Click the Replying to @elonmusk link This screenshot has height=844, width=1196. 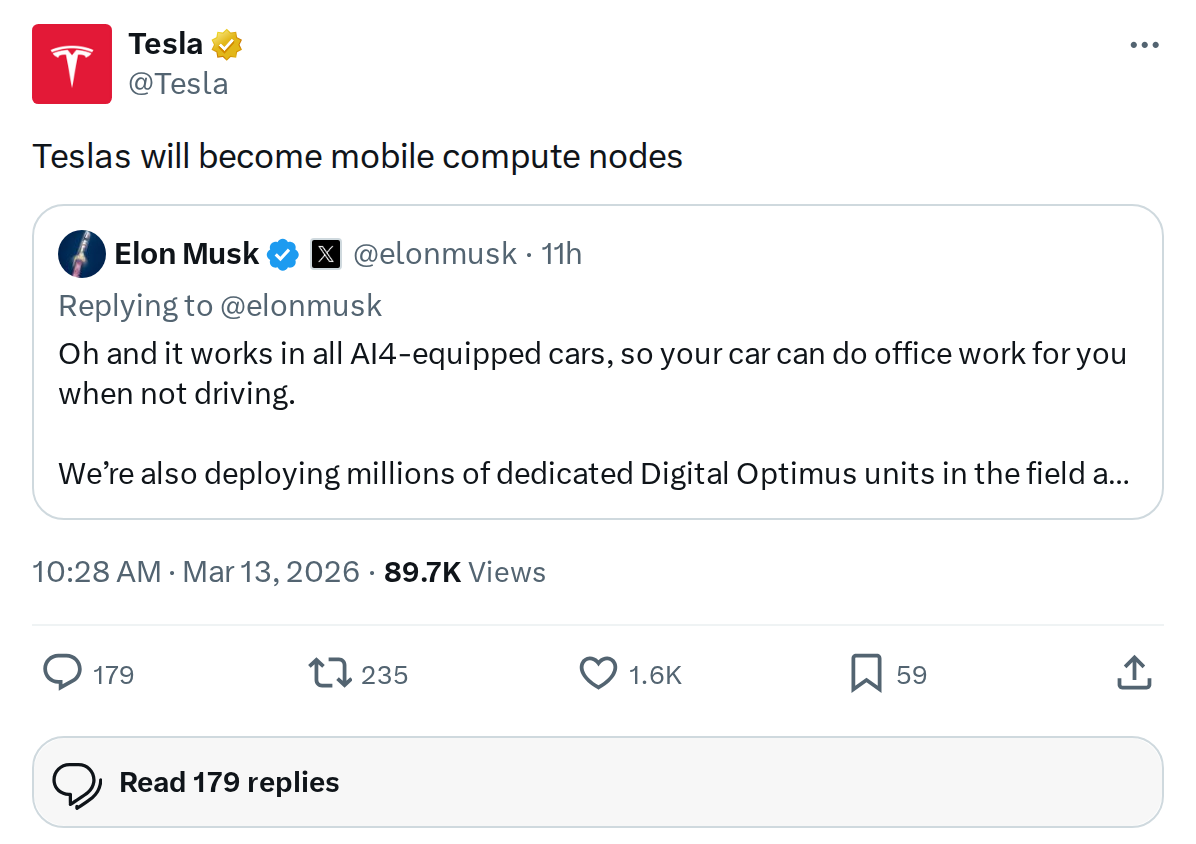click(220, 305)
